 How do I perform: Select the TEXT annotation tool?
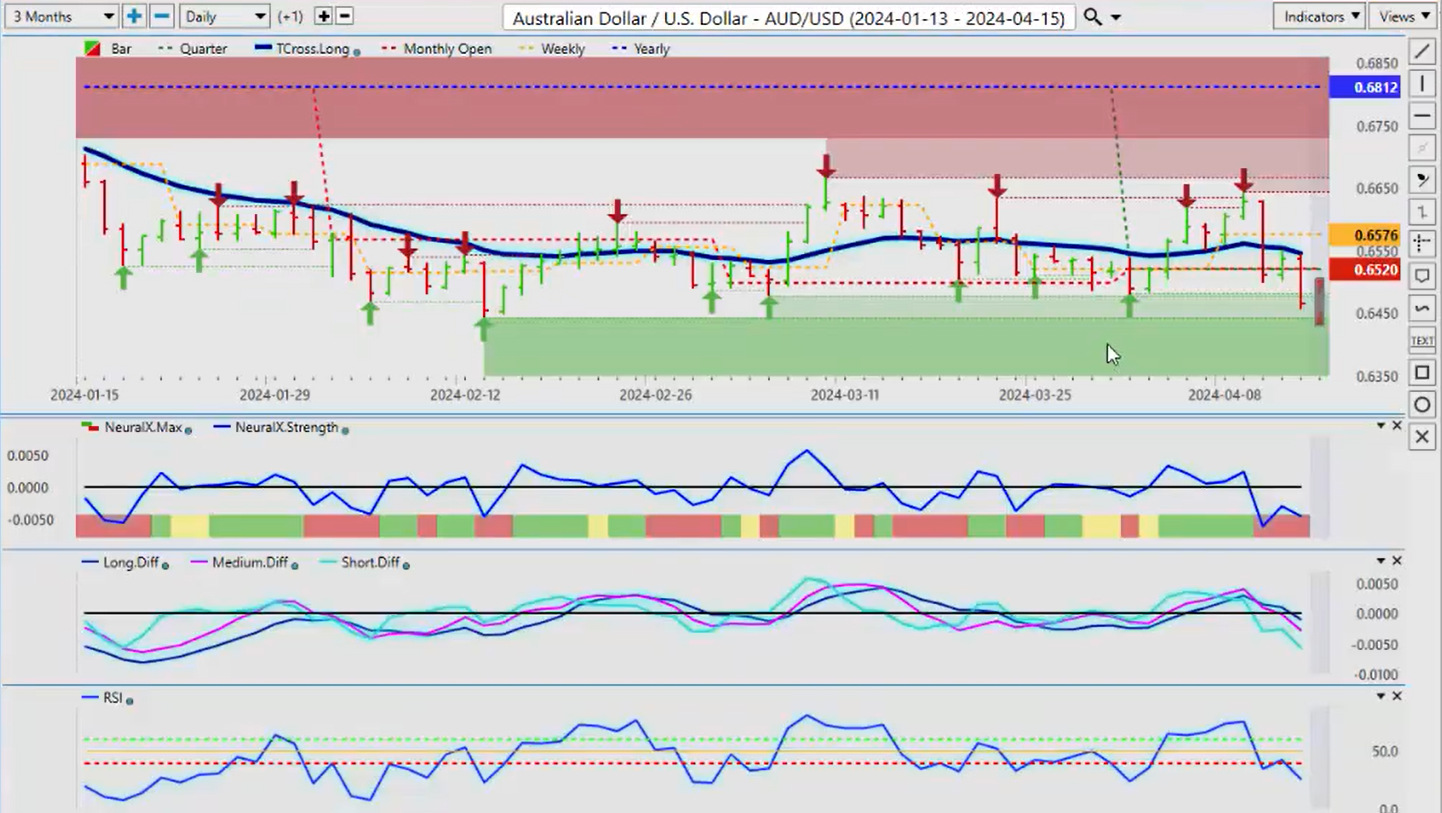point(1421,341)
